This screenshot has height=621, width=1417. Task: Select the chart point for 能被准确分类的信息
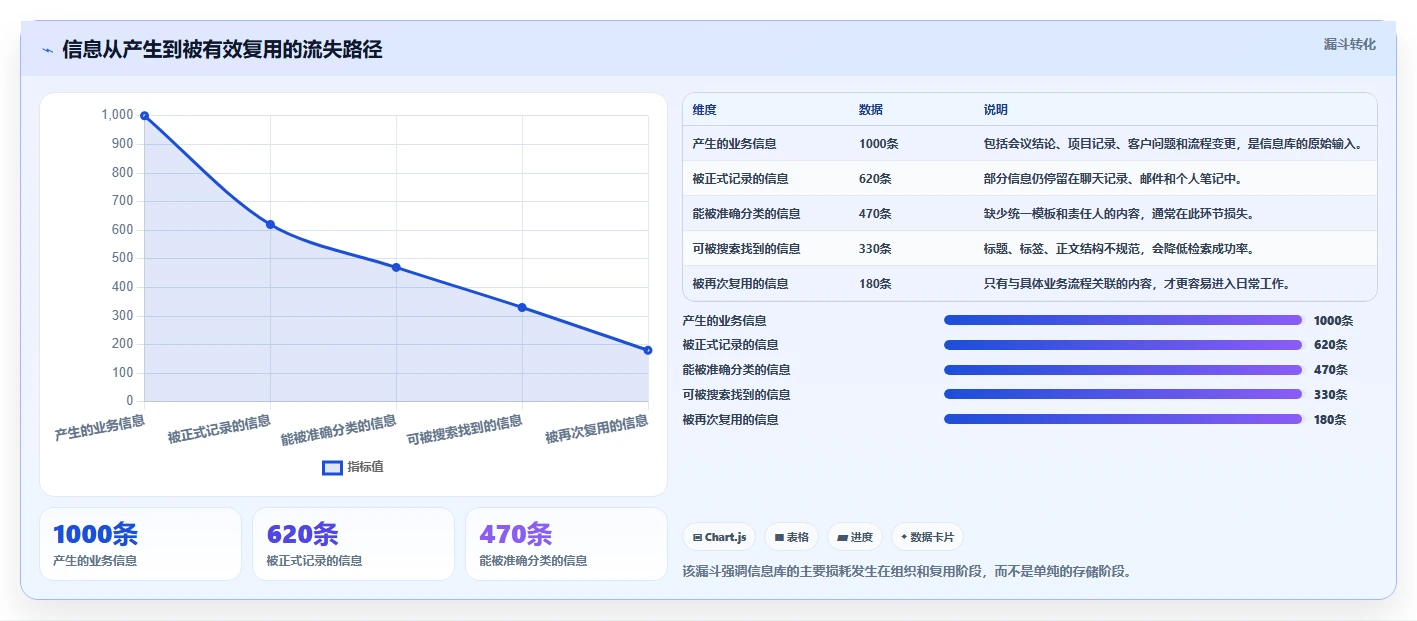click(x=396, y=267)
